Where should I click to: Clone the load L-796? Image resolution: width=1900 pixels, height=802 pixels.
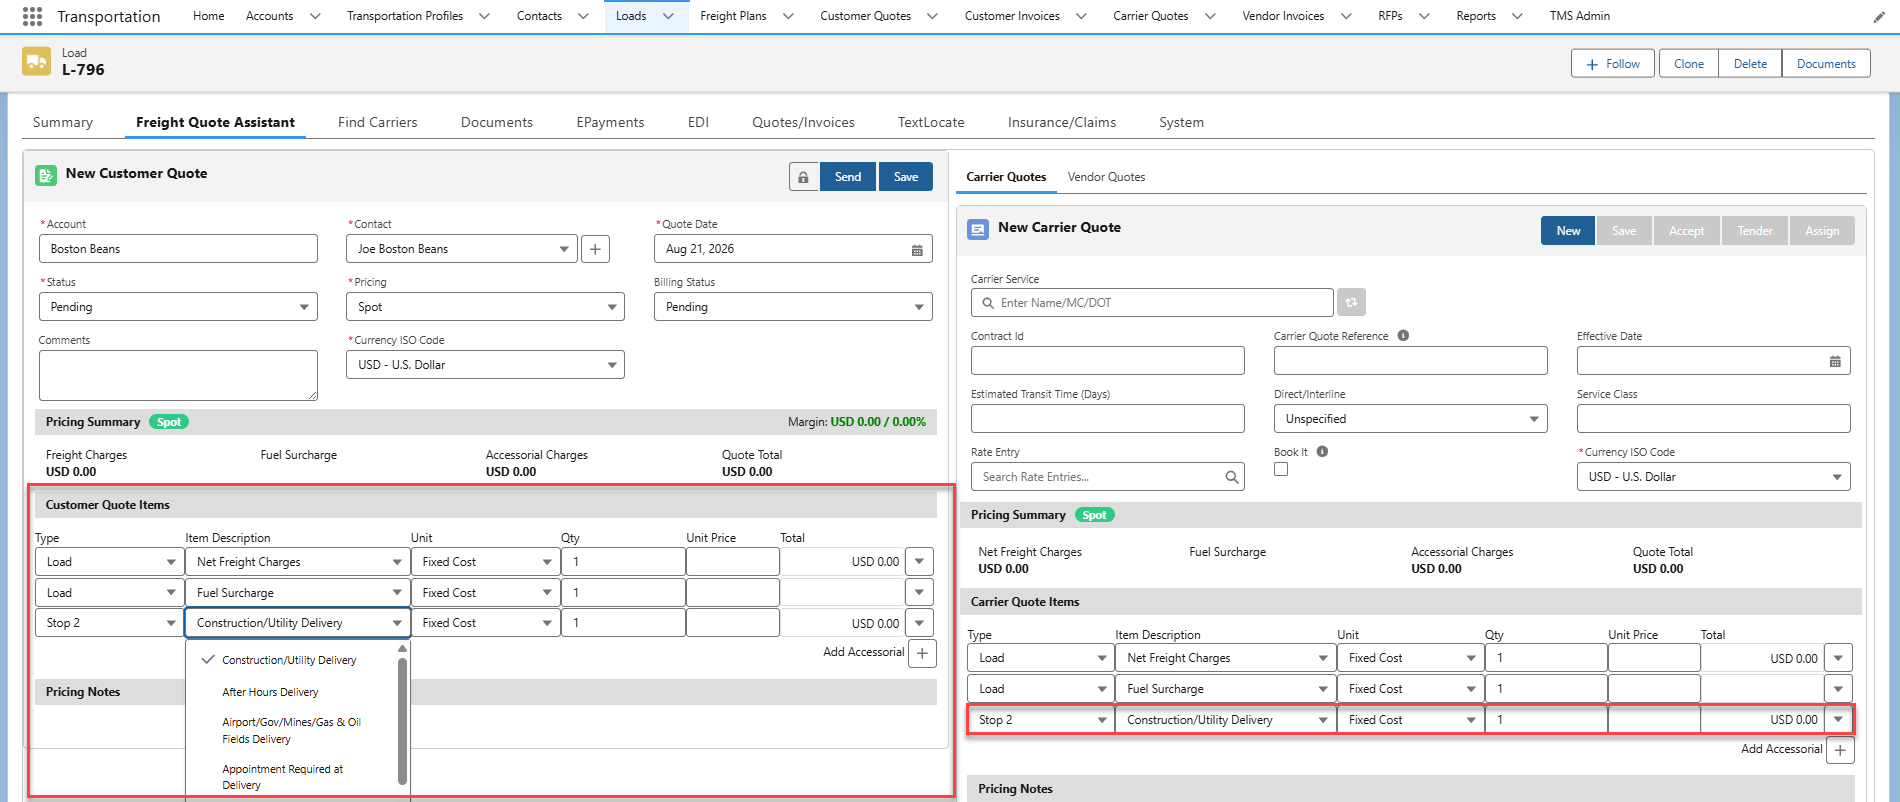click(x=1689, y=64)
